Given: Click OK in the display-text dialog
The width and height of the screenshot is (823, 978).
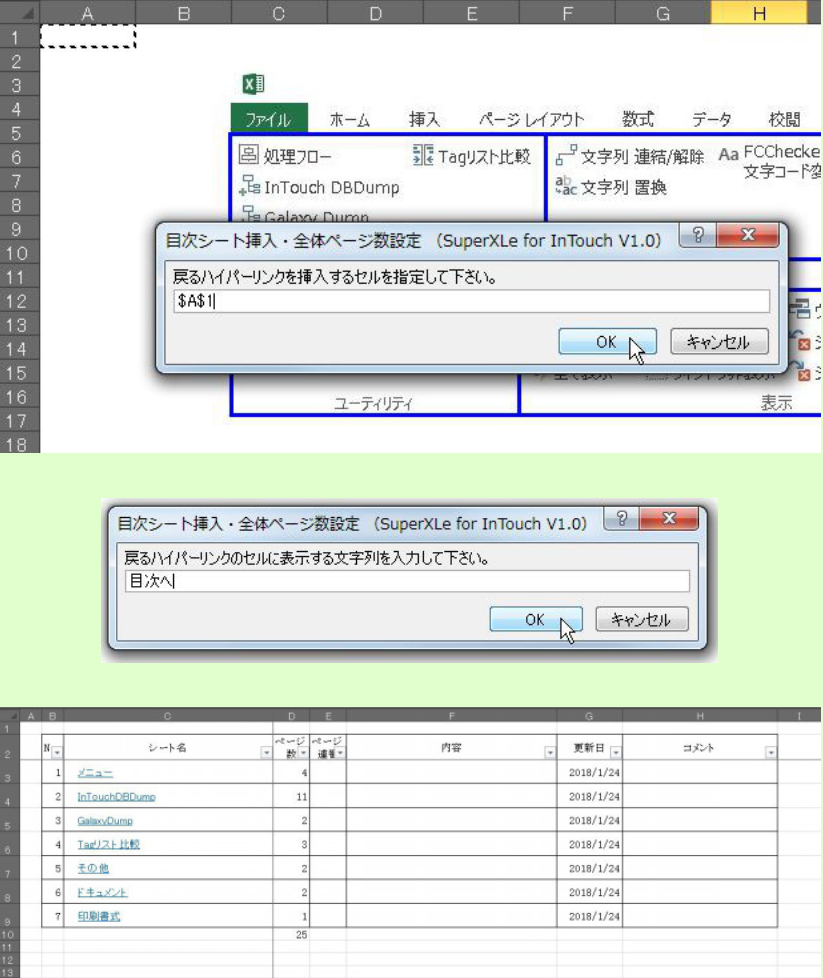Looking at the screenshot, I should 535,619.
